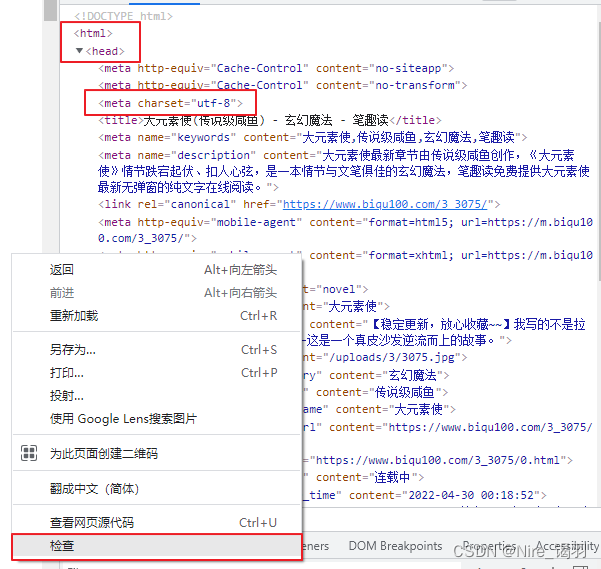The height and width of the screenshot is (569, 601).
Task: Select the 打印... (Print) menu item
Action: coord(156,372)
